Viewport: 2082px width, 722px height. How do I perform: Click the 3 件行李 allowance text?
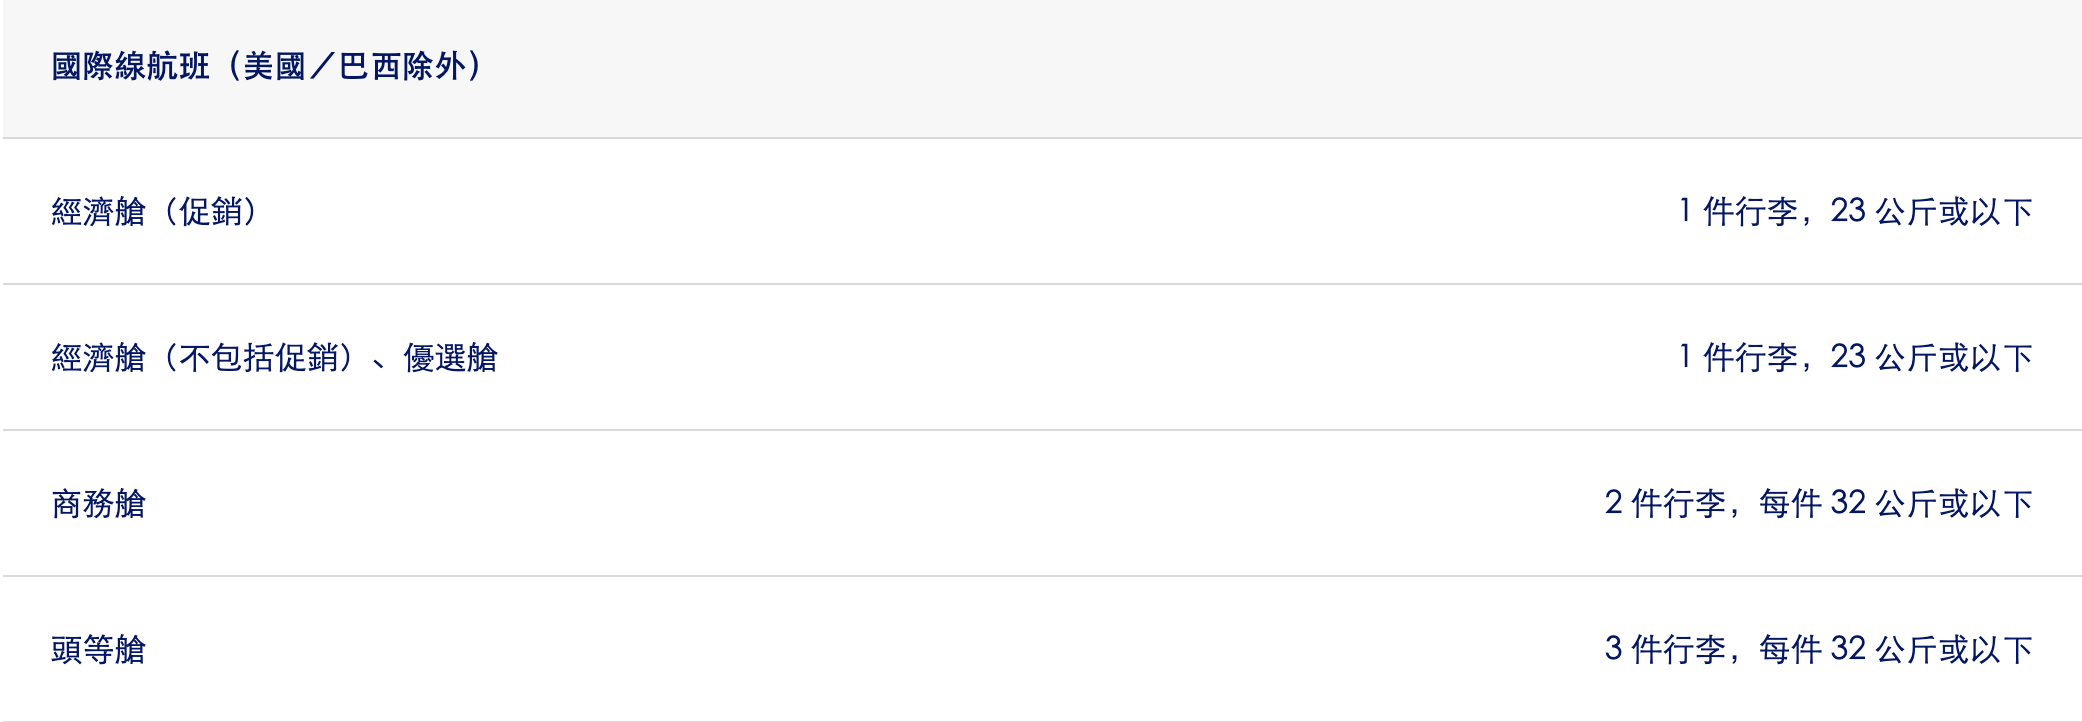point(1665,650)
